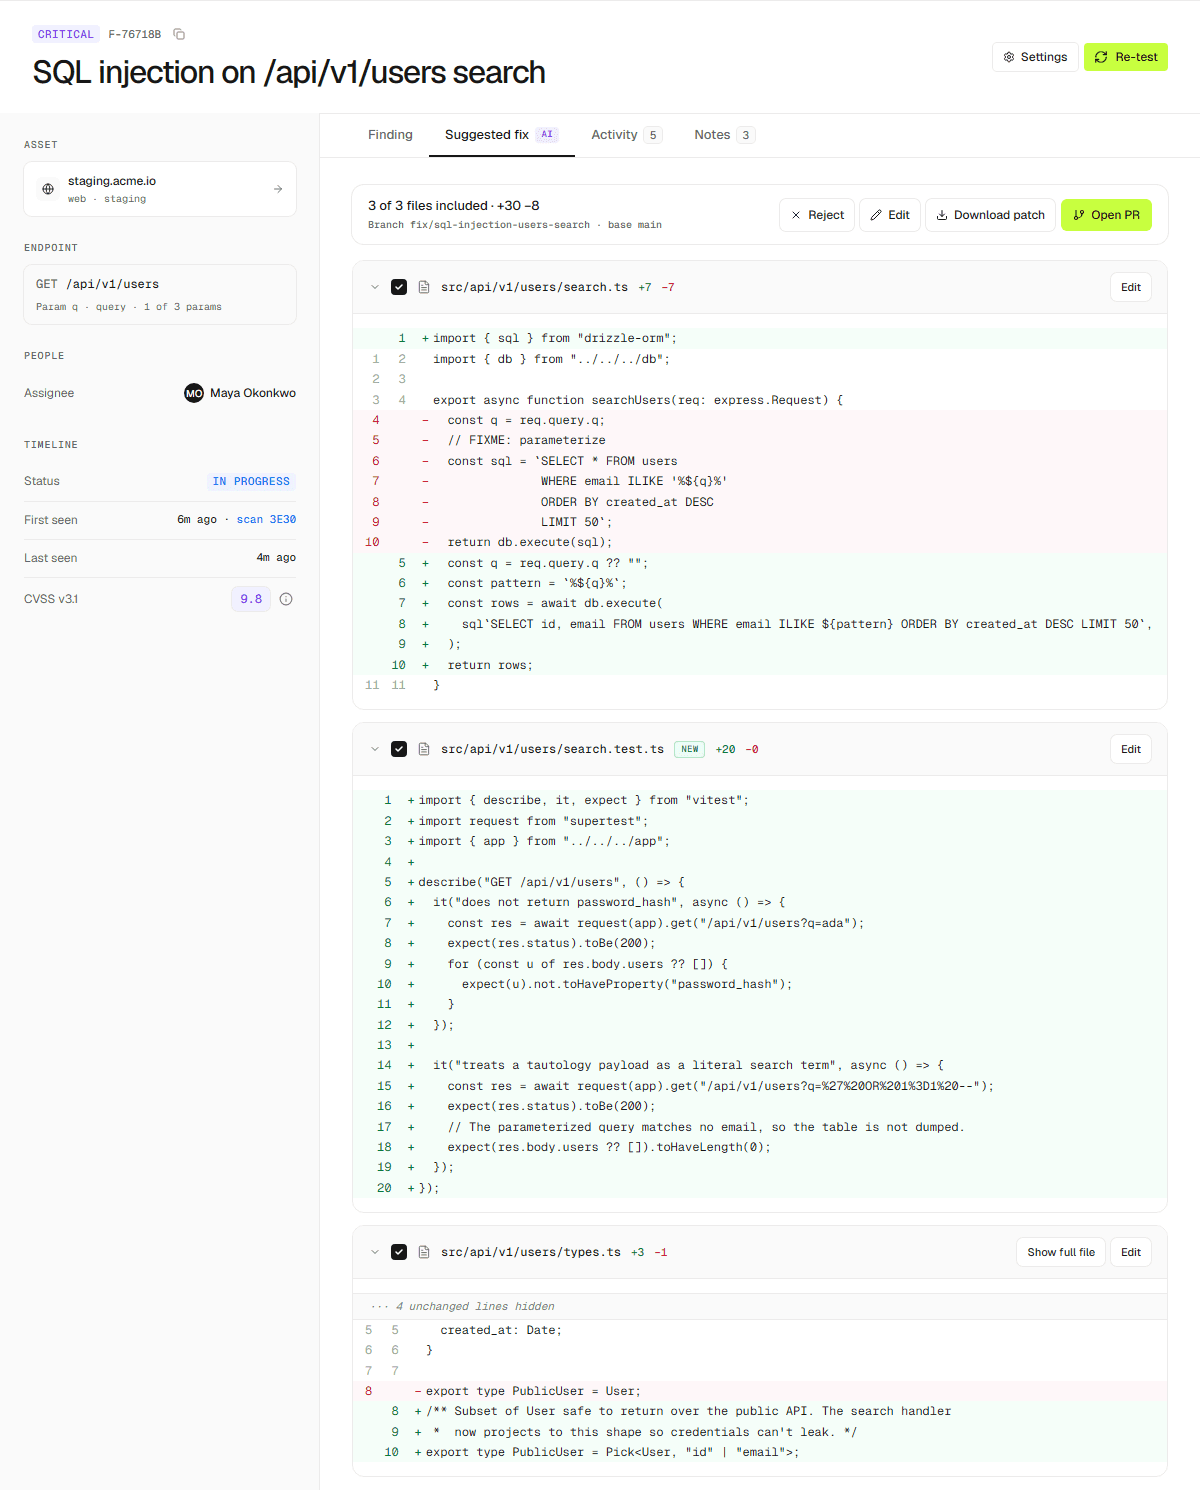Switch to the Finding tab
The height and width of the screenshot is (1490, 1200).
pyautogui.click(x=390, y=135)
